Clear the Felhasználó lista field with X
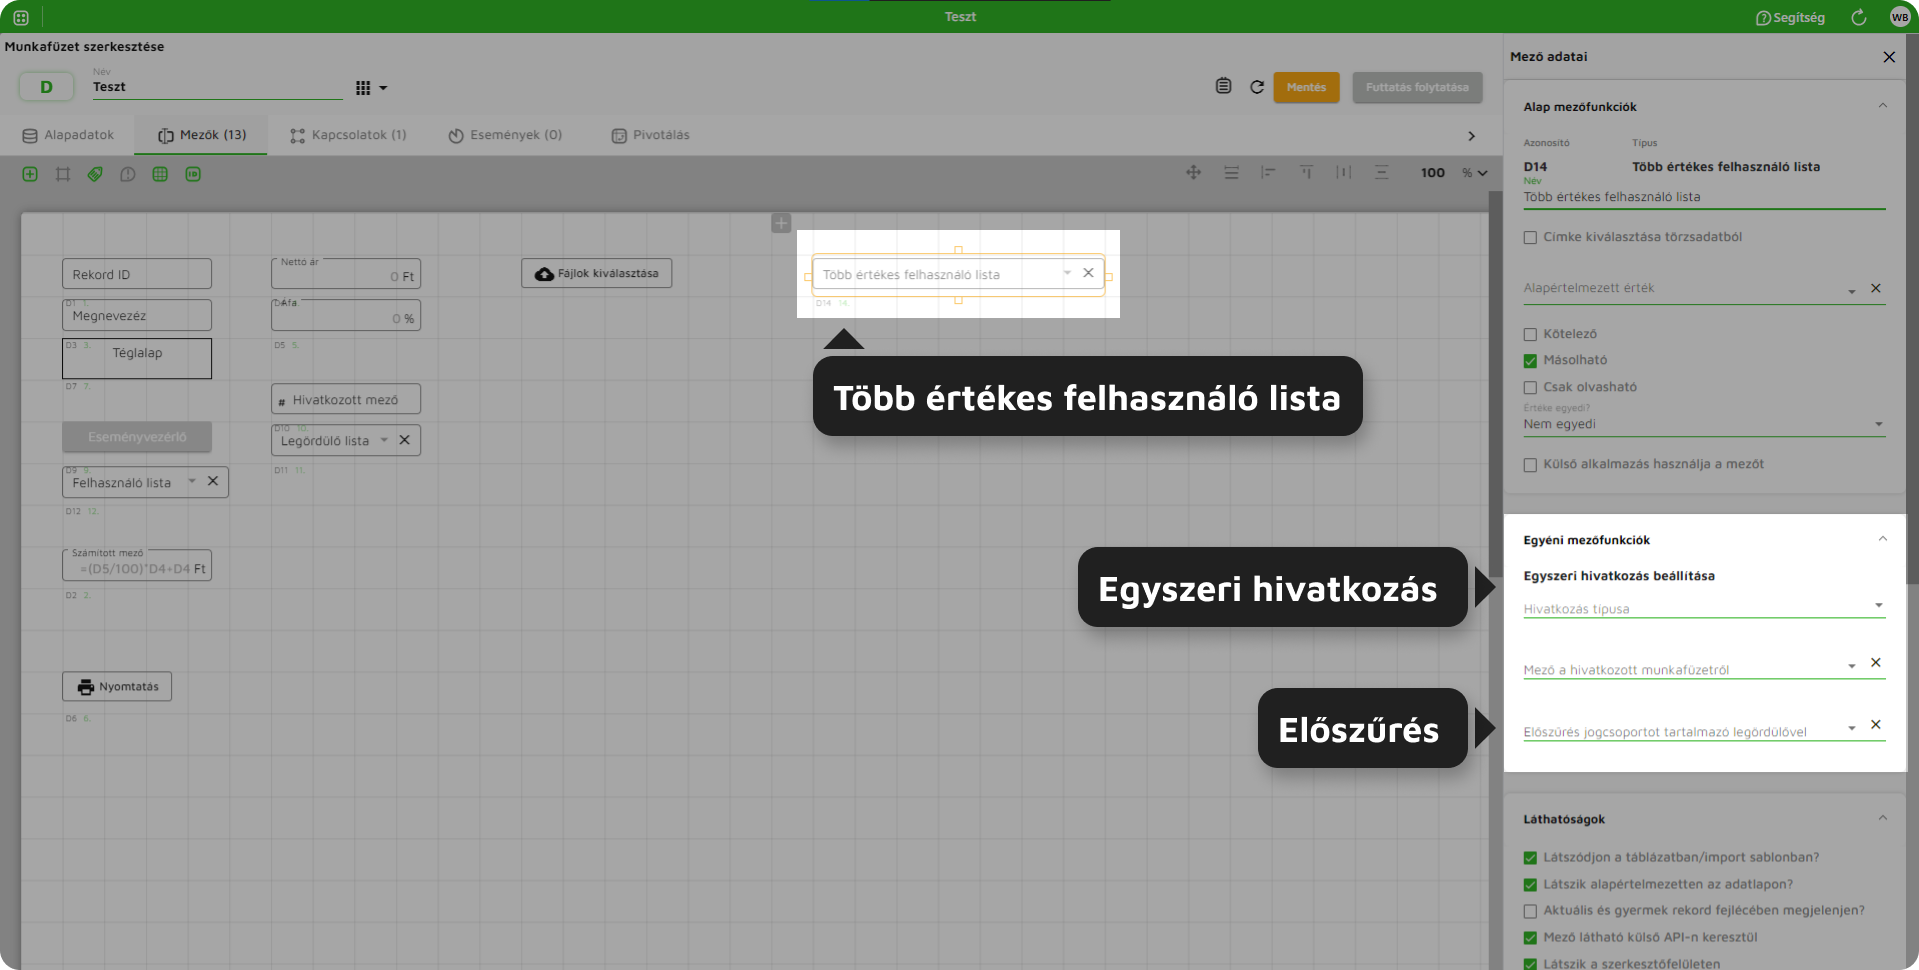The height and width of the screenshot is (970, 1919). tap(213, 481)
